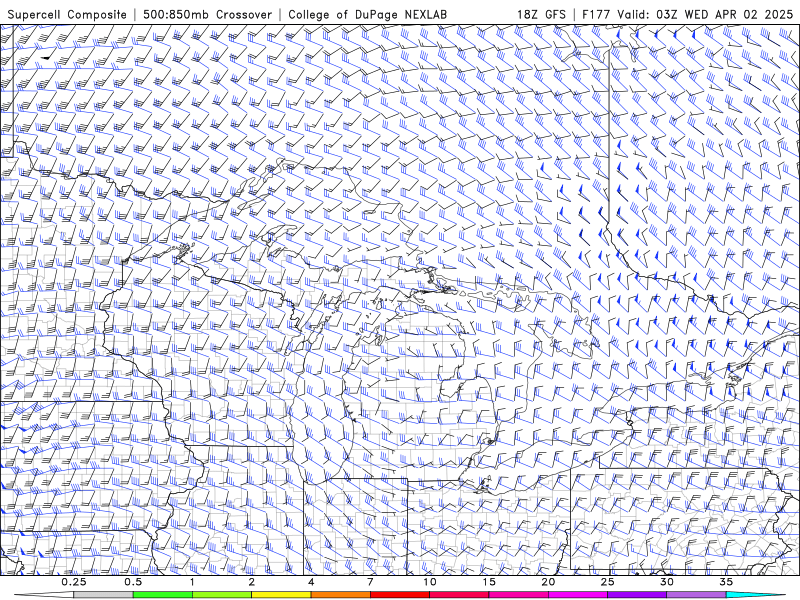
Task: Click the legend value 10
Action: pyautogui.click(x=430, y=582)
